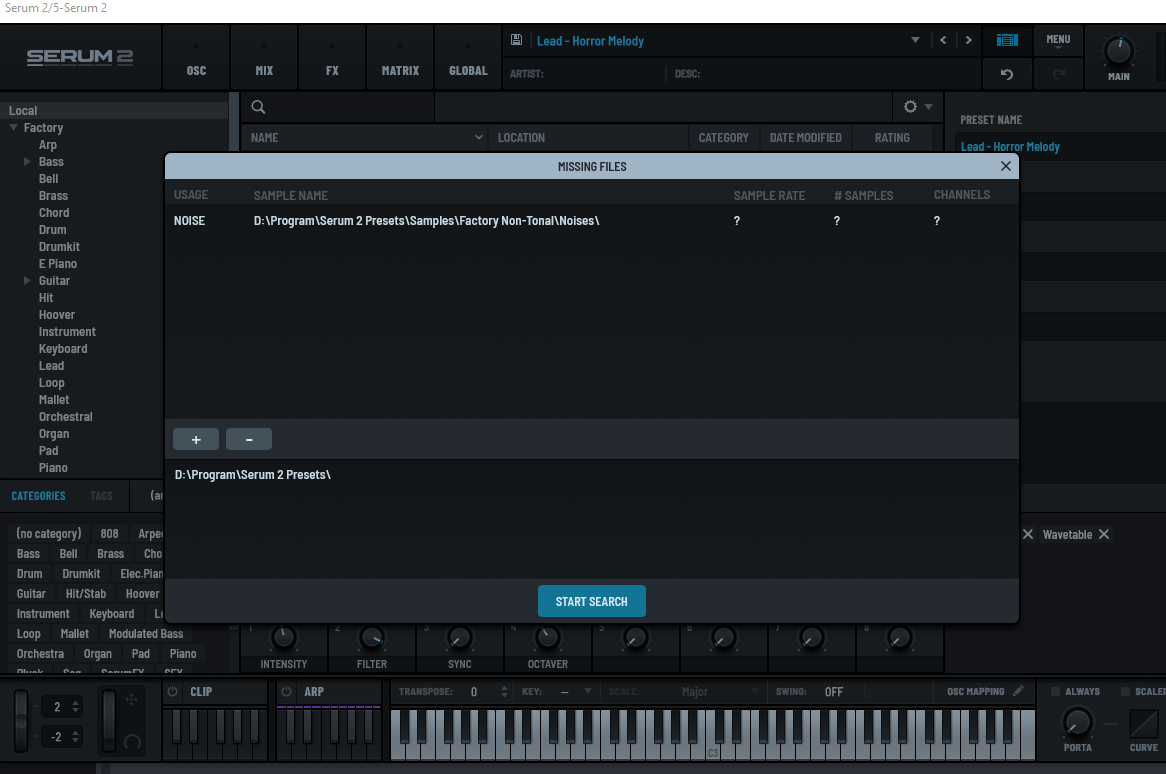Remove the Wavetable filter tag
Viewport: 1166px width, 774px height.
[1104, 535]
